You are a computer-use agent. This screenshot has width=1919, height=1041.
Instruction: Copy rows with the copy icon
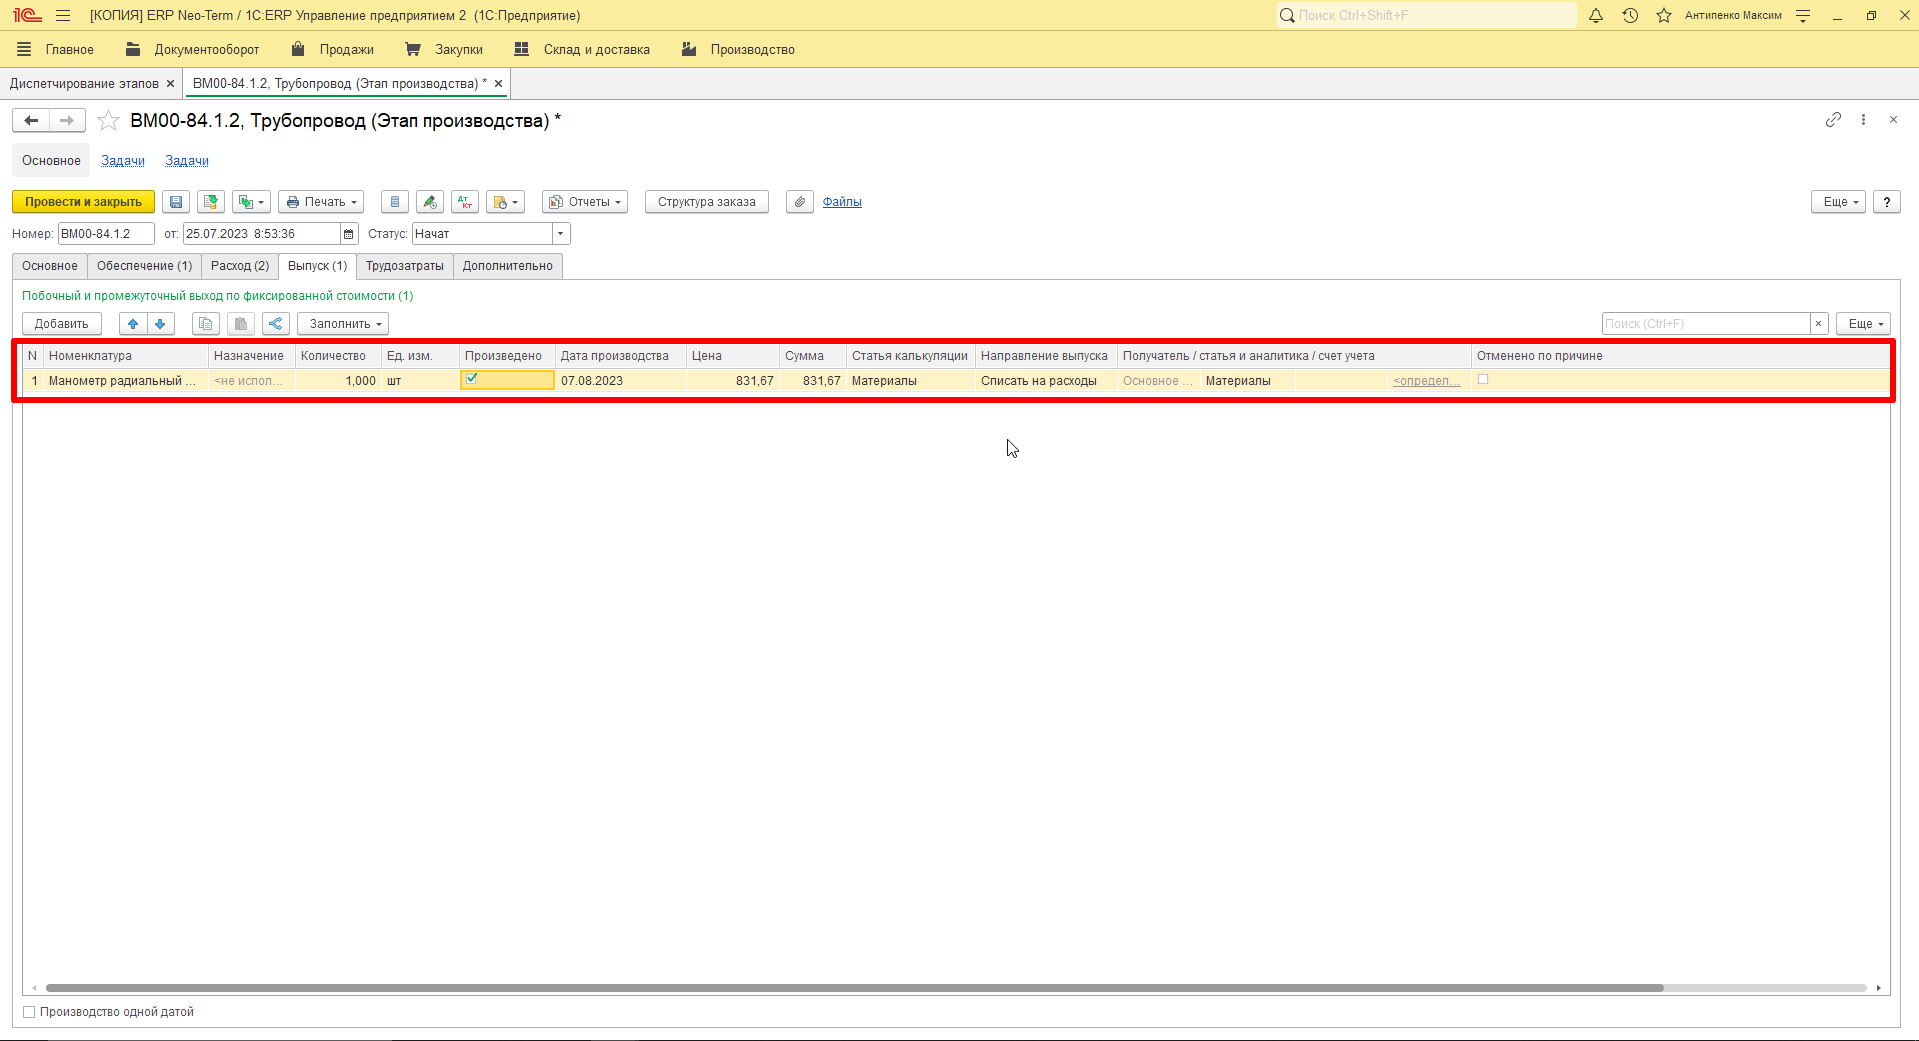[206, 324]
